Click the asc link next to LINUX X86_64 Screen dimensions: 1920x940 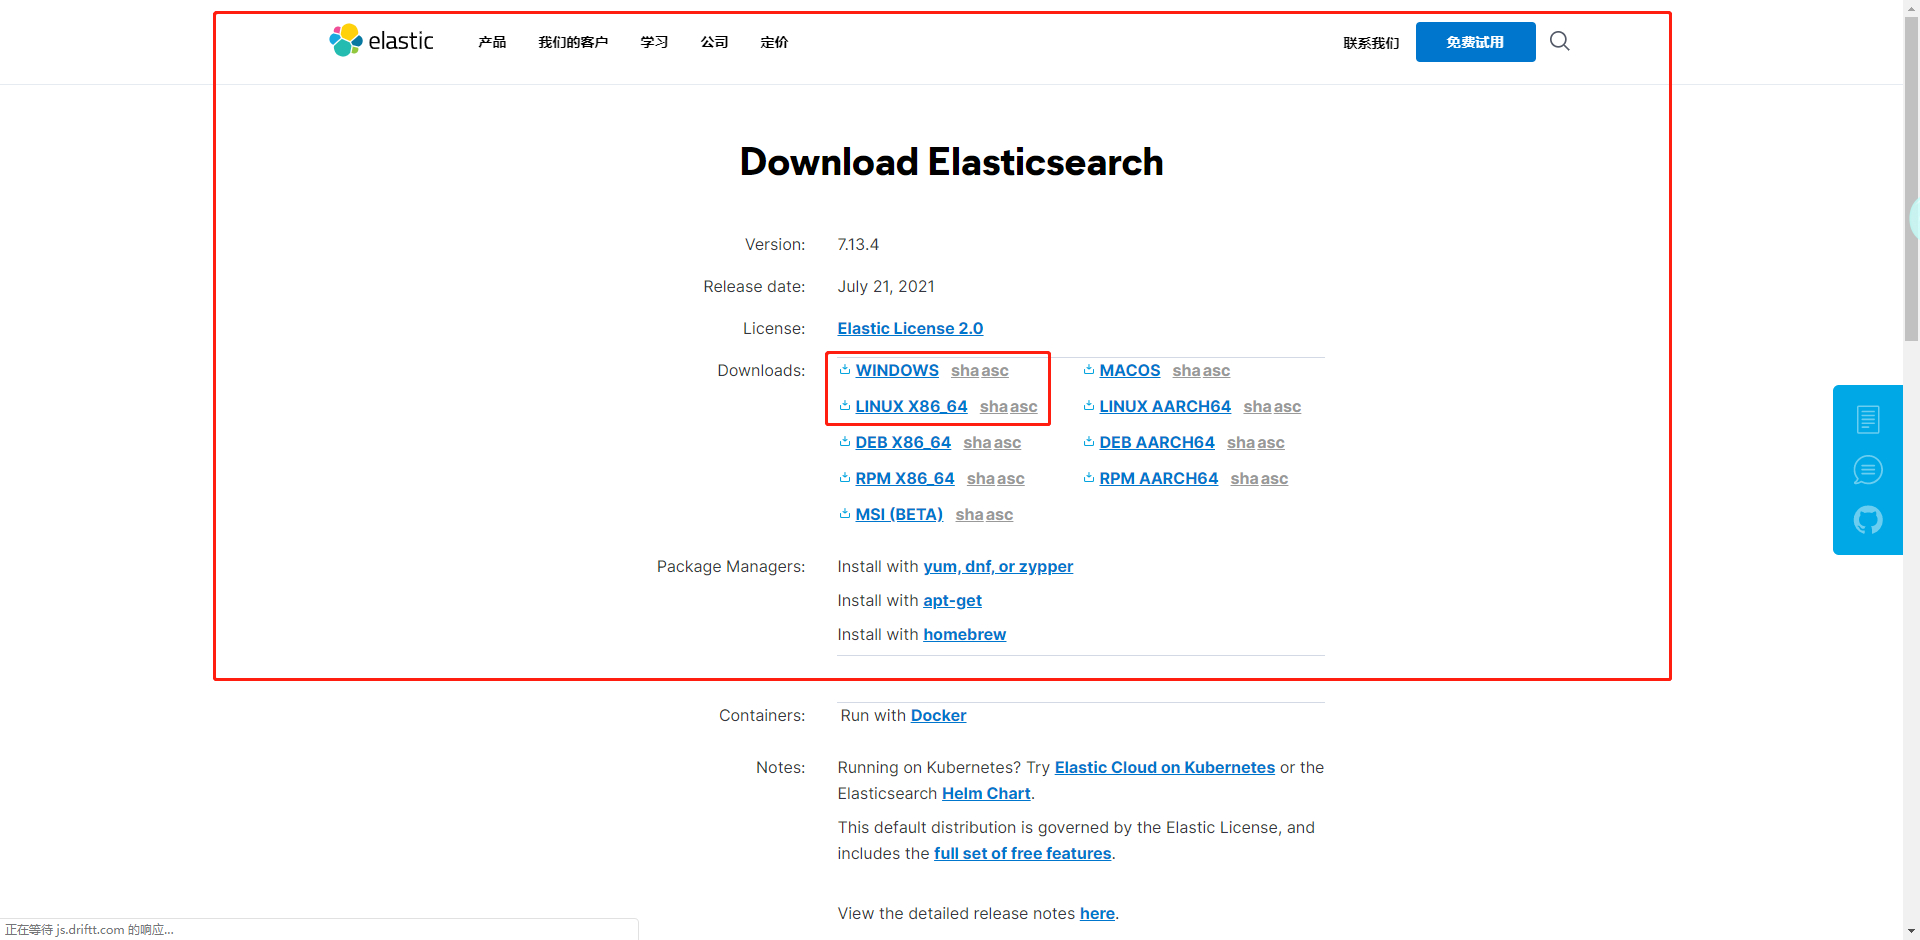tap(1023, 406)
